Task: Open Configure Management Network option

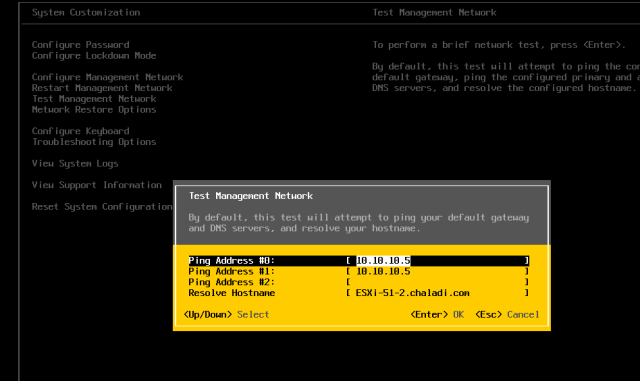Action: click(107, 77)
